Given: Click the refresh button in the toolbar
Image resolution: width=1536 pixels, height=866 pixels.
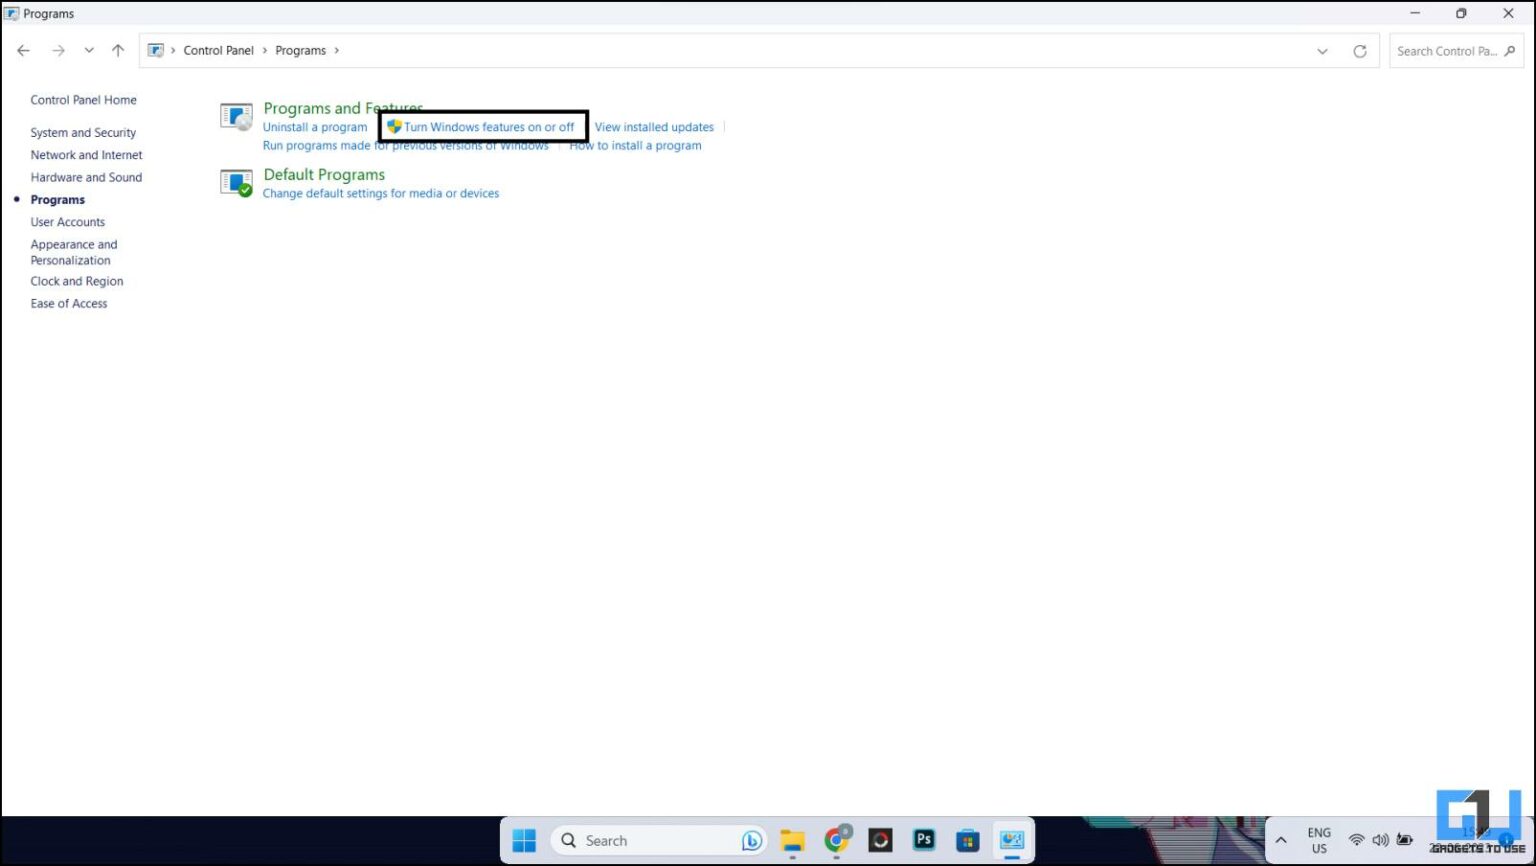Looking at the screenshot, I should [1360, 50].
